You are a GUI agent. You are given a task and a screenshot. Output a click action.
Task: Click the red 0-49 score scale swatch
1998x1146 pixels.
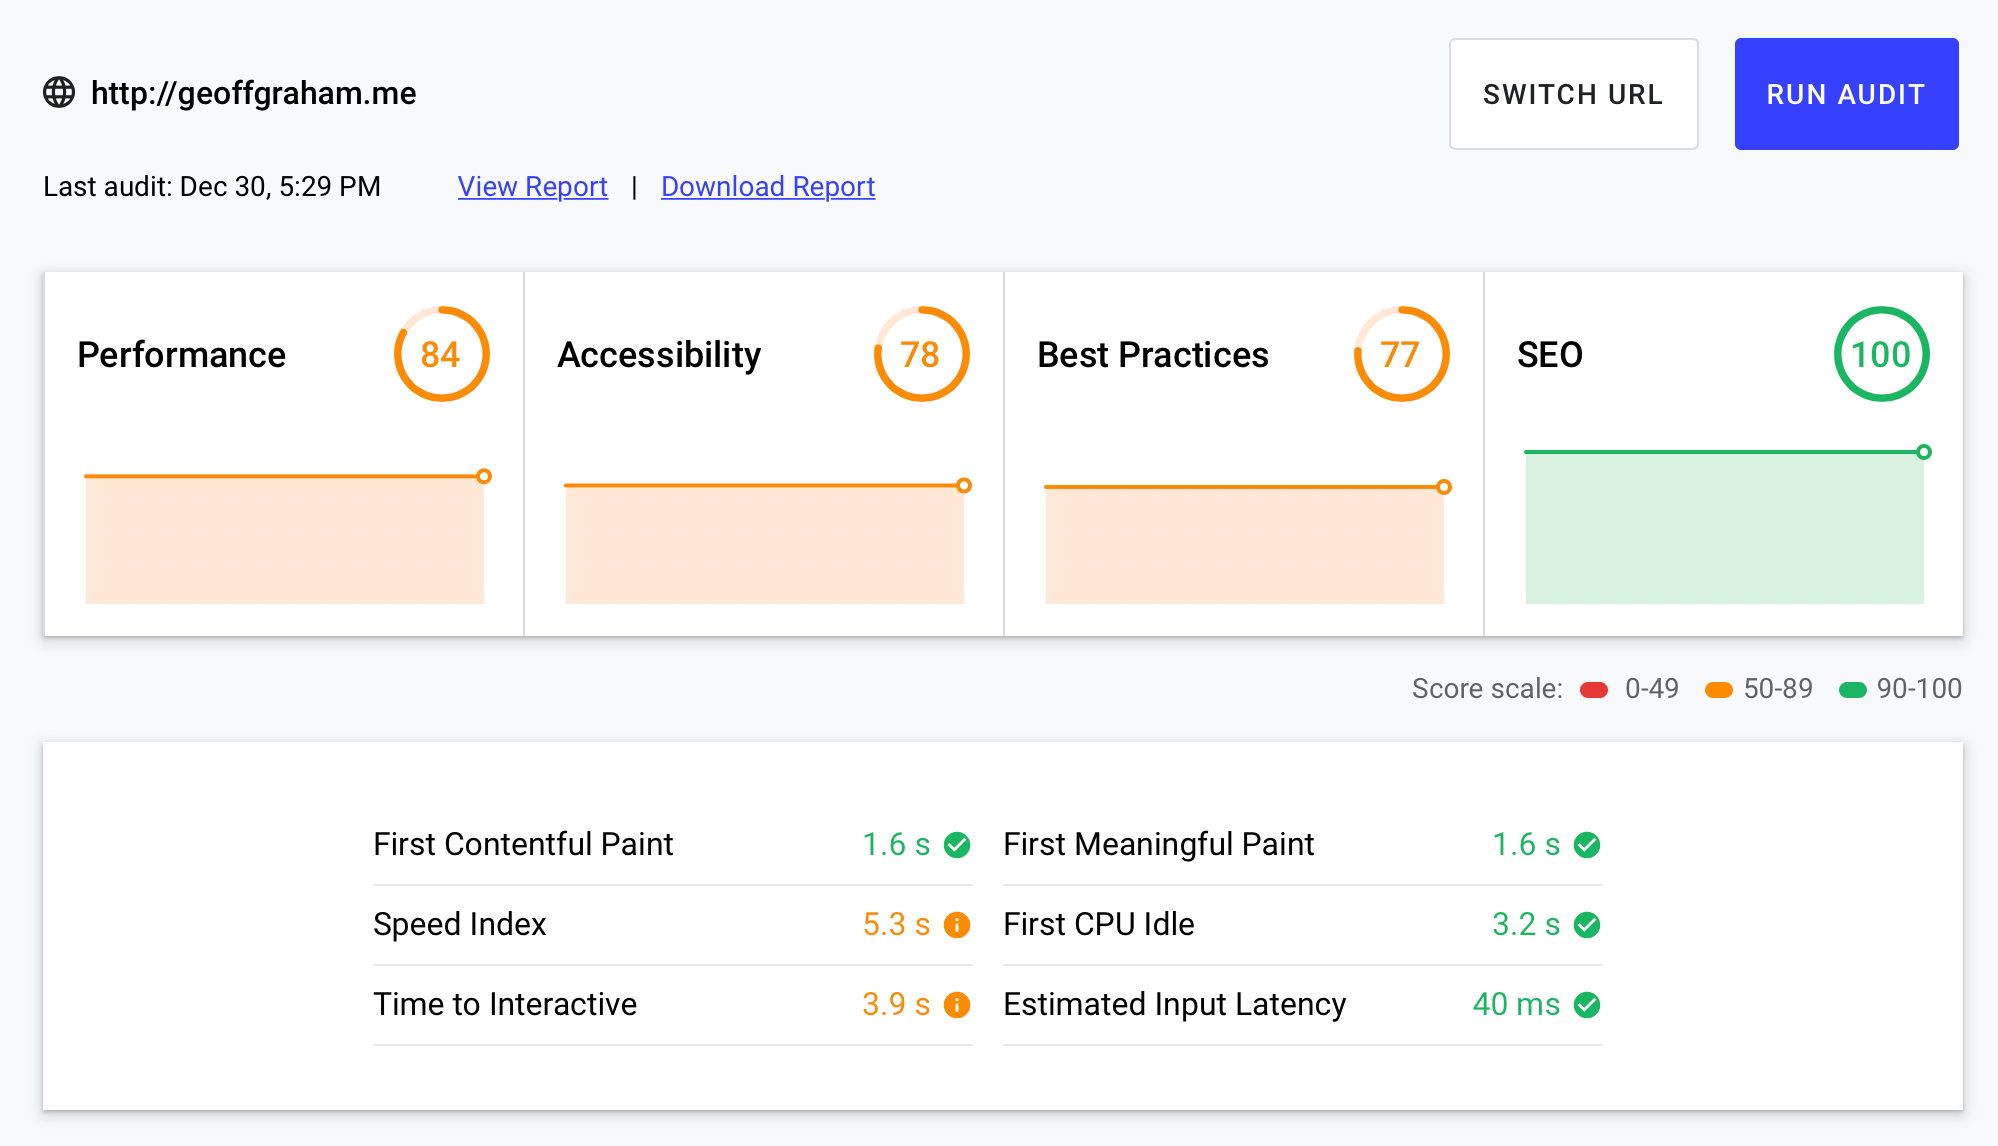coord(1594,690)
